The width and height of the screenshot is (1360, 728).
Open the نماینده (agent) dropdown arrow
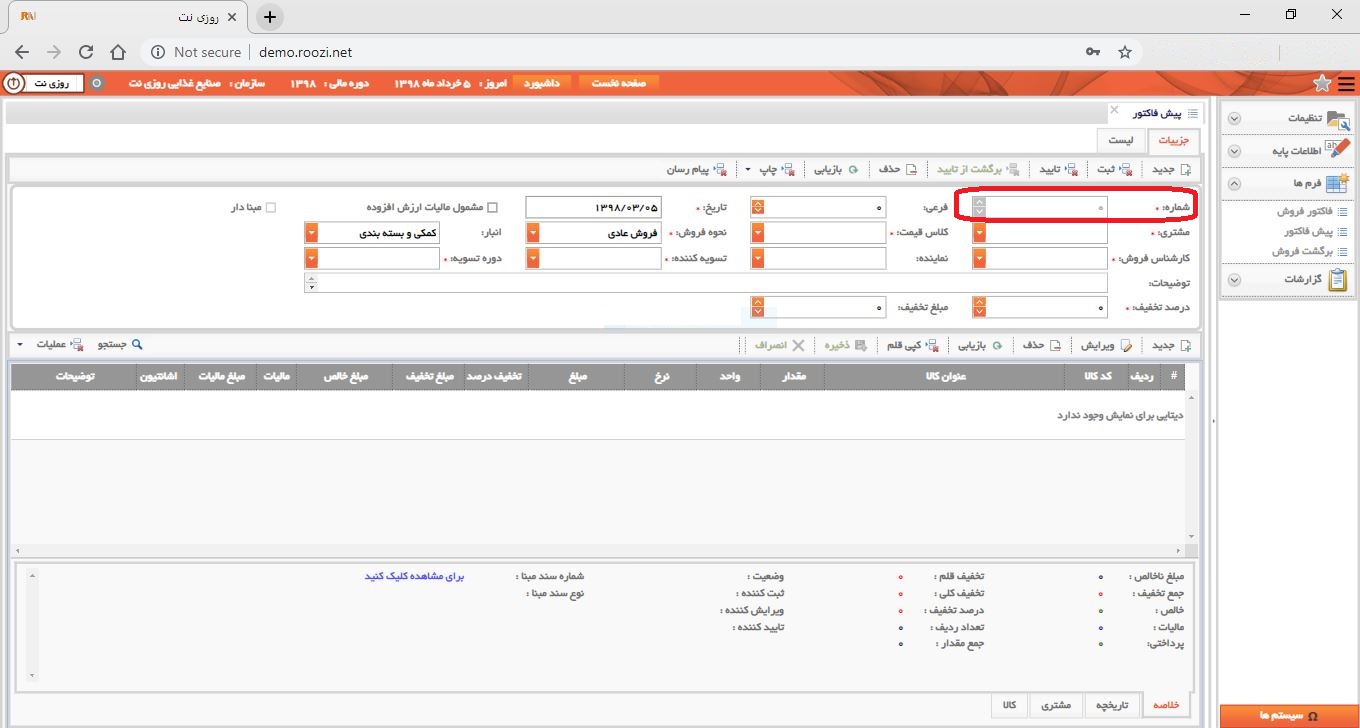(758, 258)
